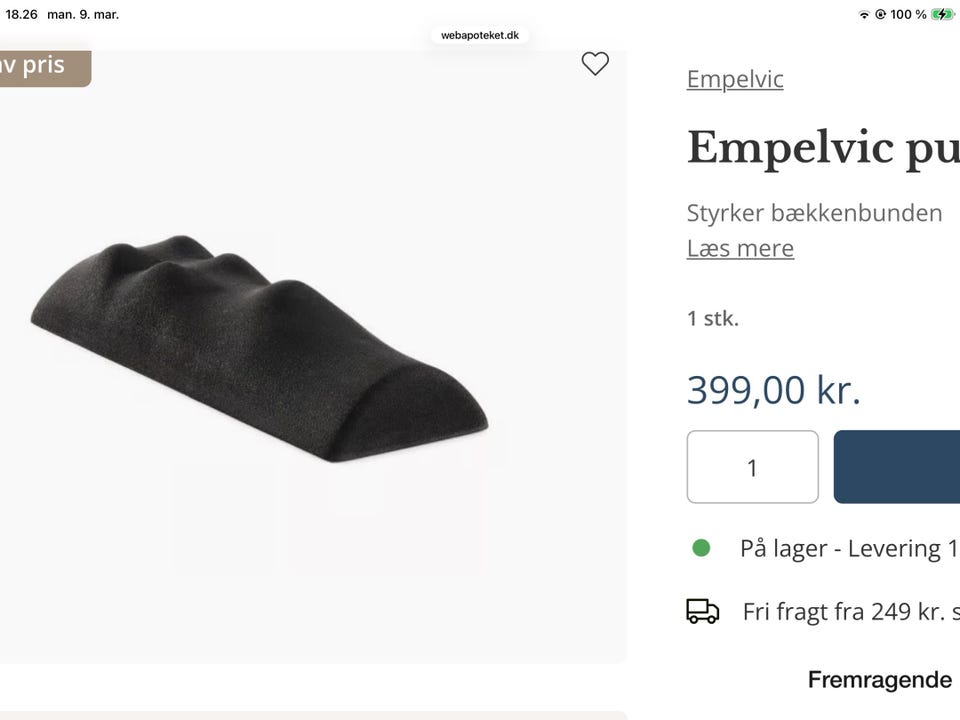Open the Empelvic brand link

pyautogui.click(x=735, y=79)
